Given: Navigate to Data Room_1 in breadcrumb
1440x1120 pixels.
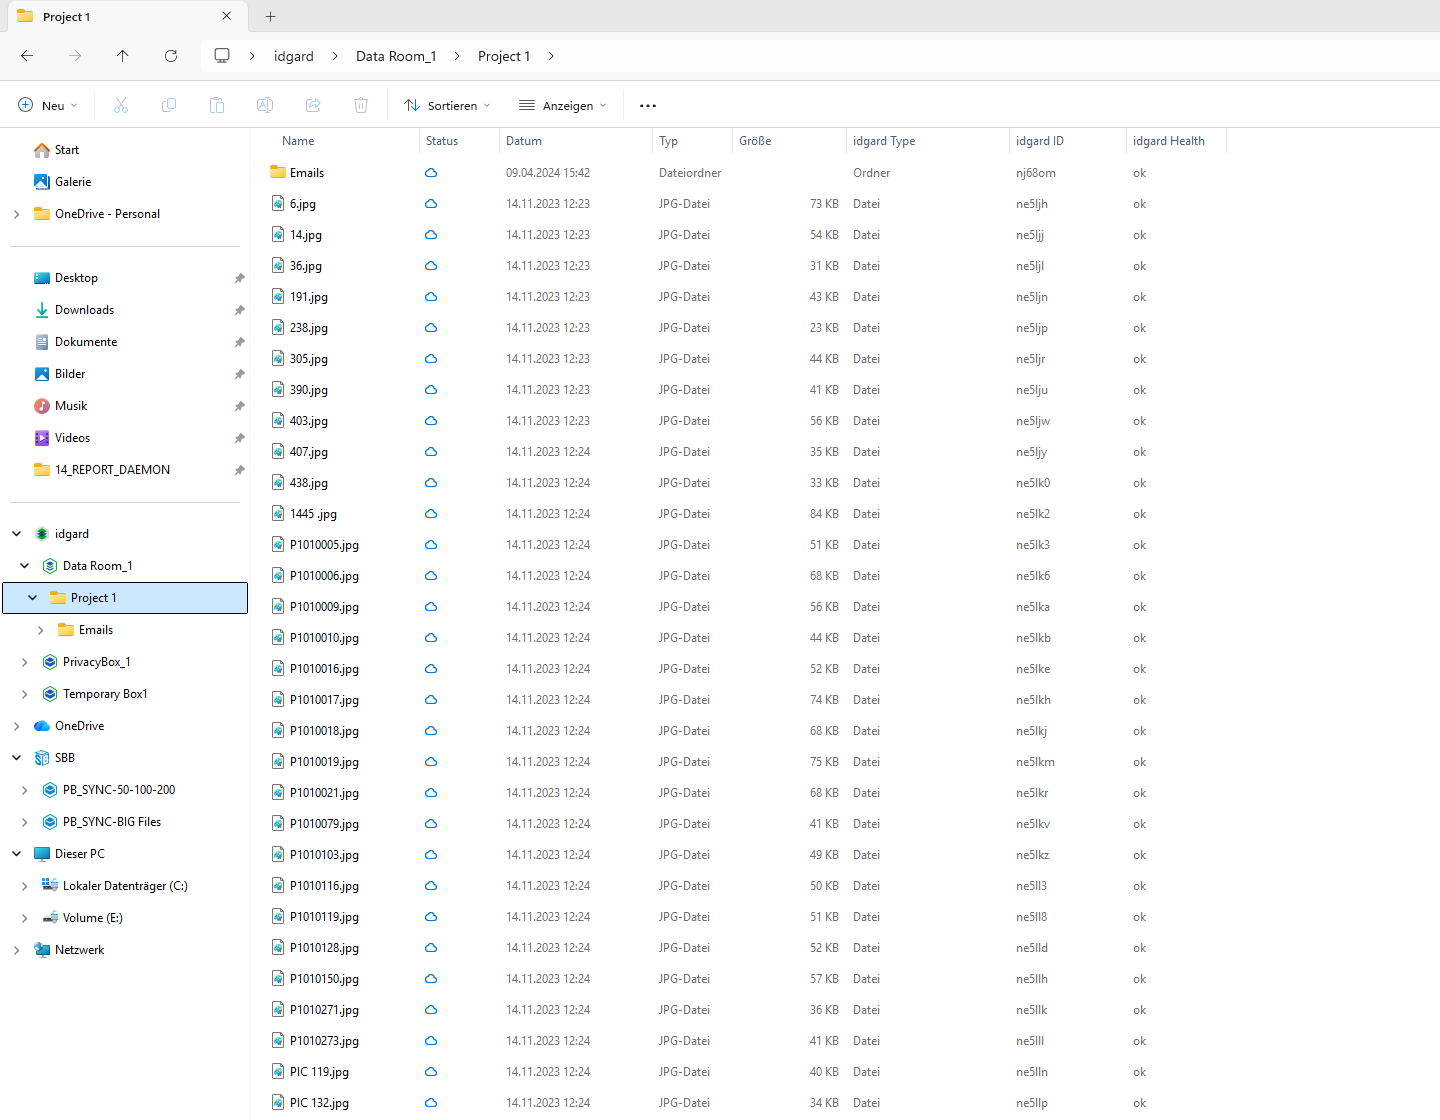Looking at the screenshot, I should point(396,56).
